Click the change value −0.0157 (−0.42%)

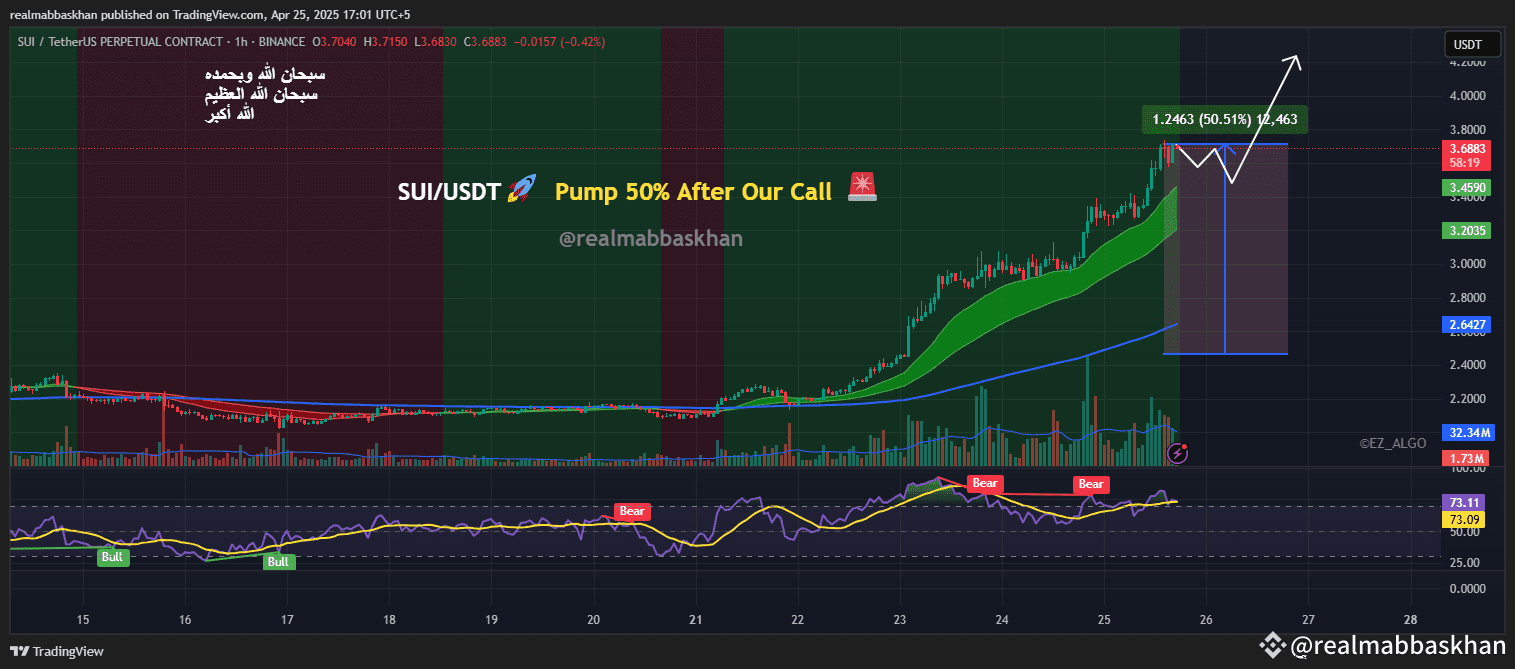(x=558, y=42)
